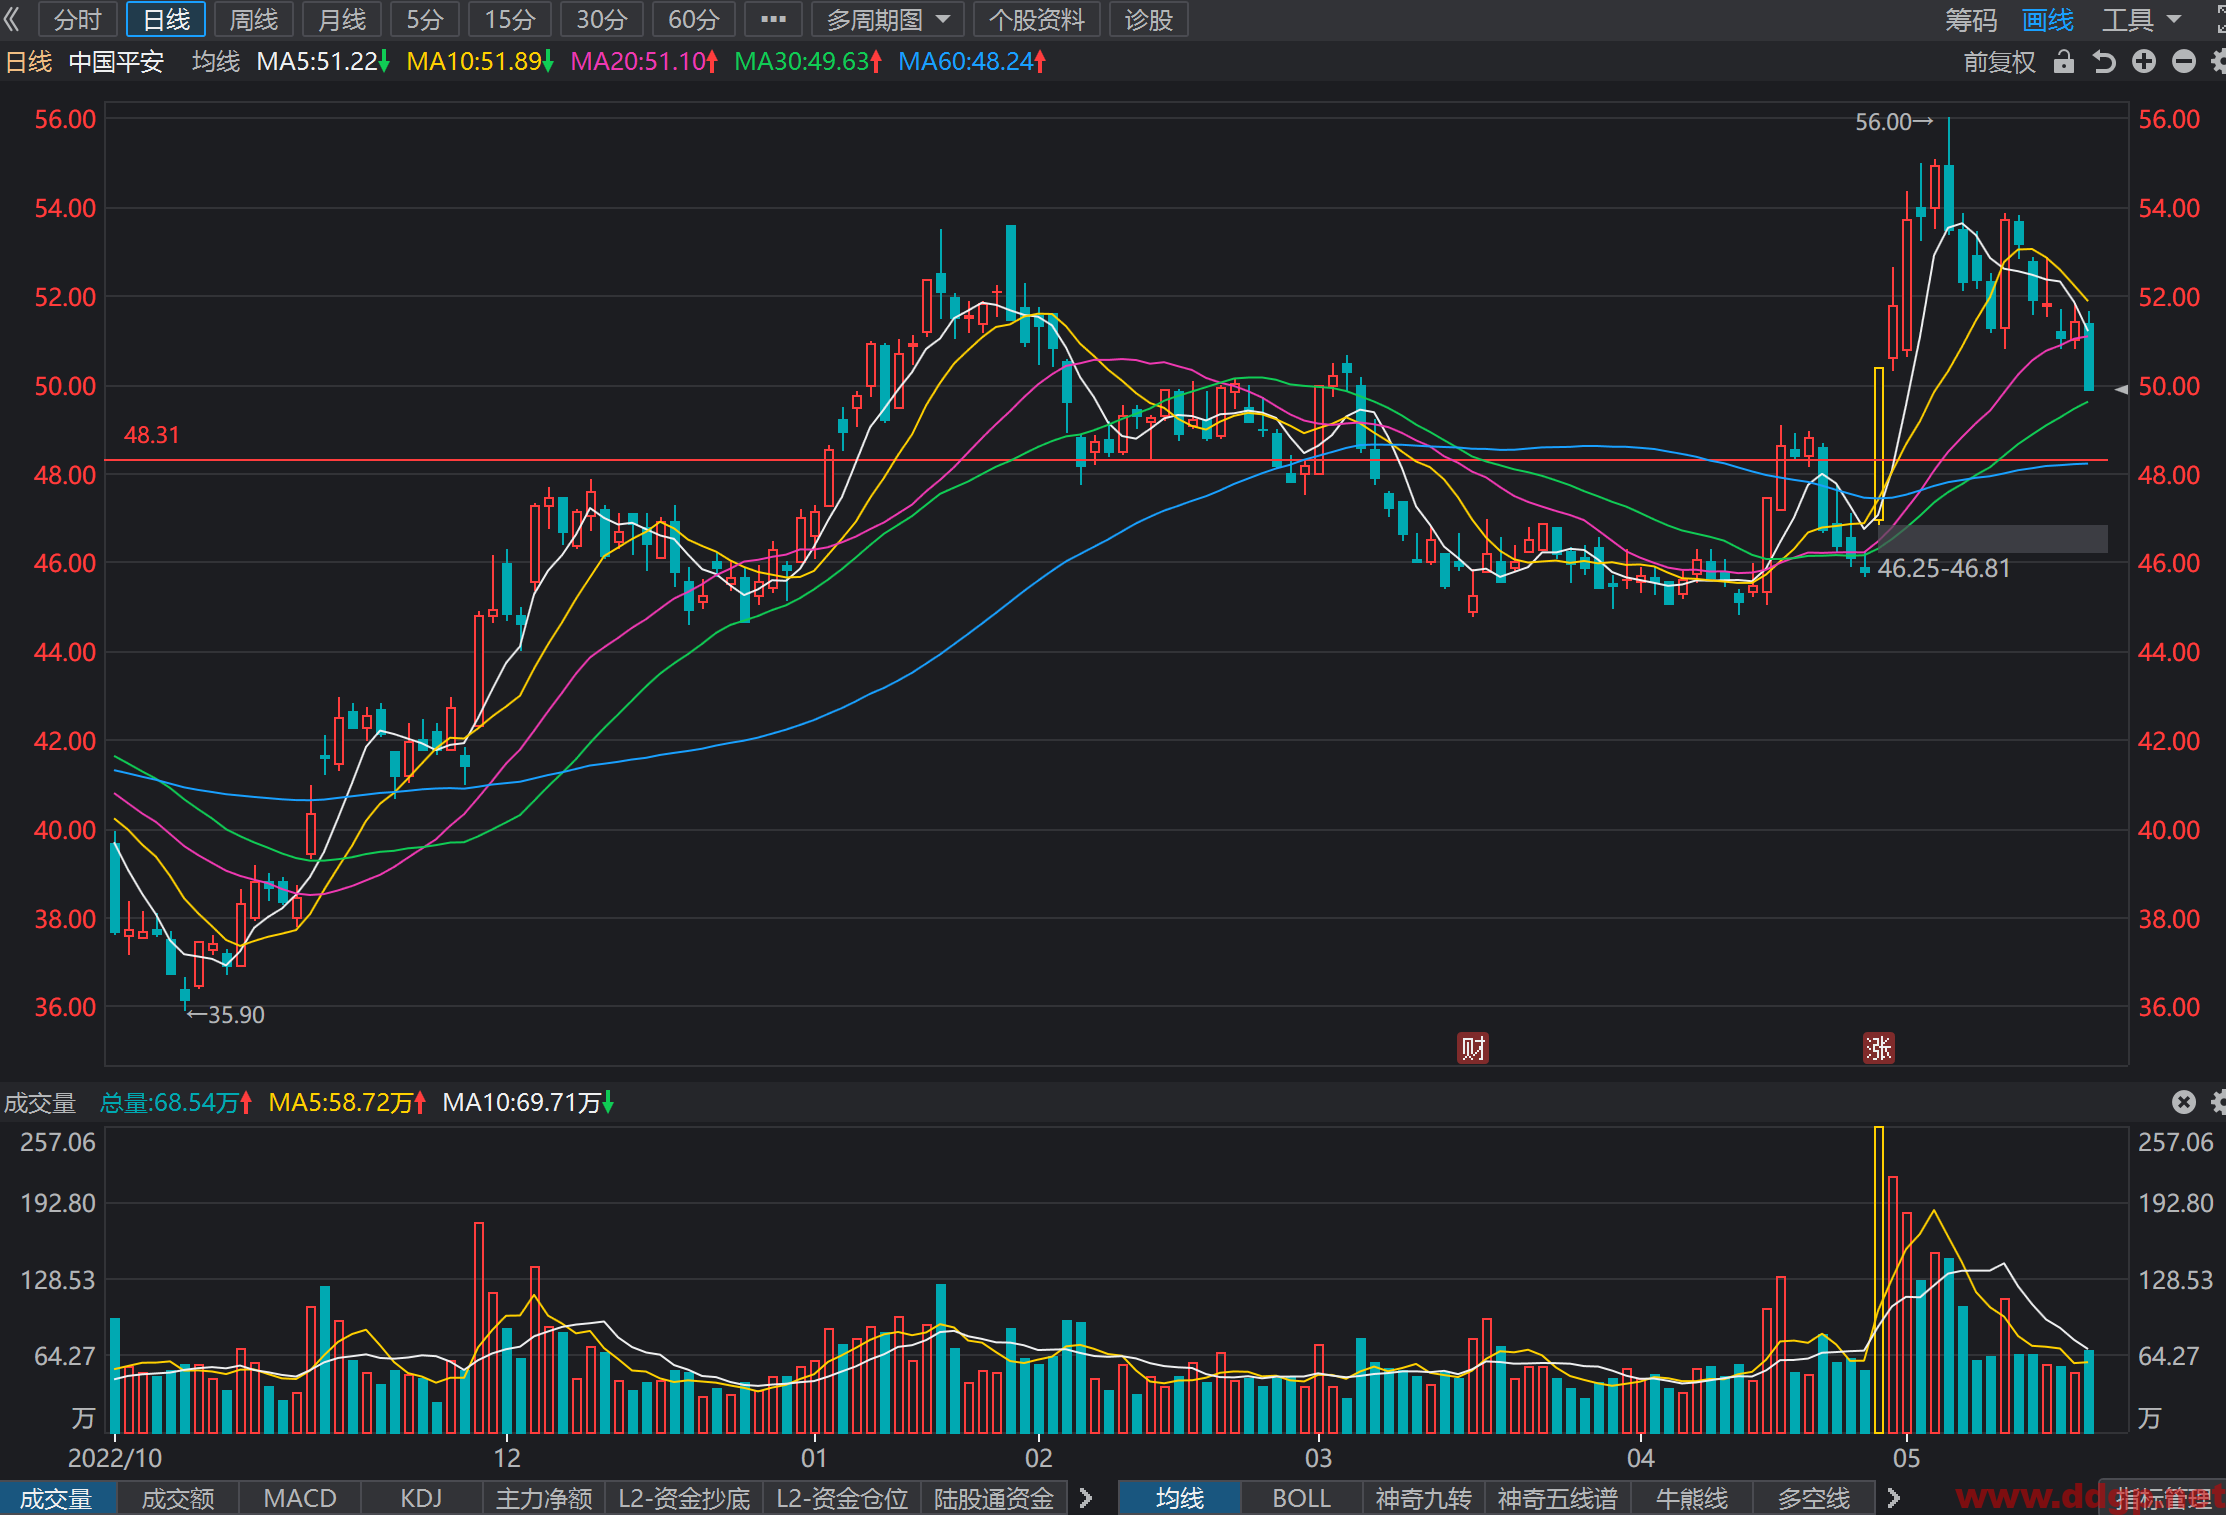Screen dimensions: 2226x1515
Task: Open 个股资料 stock info
Action: tap(1036, 19)
